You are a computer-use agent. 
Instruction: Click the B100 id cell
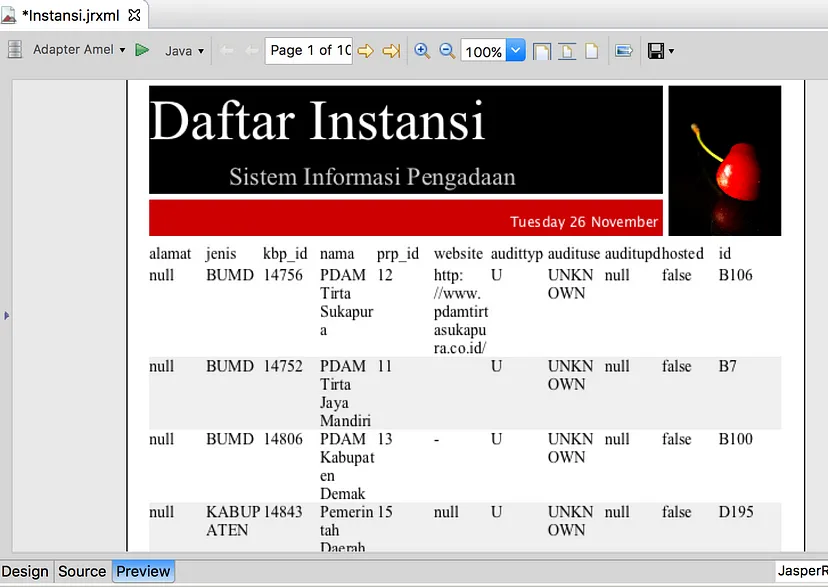(736, 439)
